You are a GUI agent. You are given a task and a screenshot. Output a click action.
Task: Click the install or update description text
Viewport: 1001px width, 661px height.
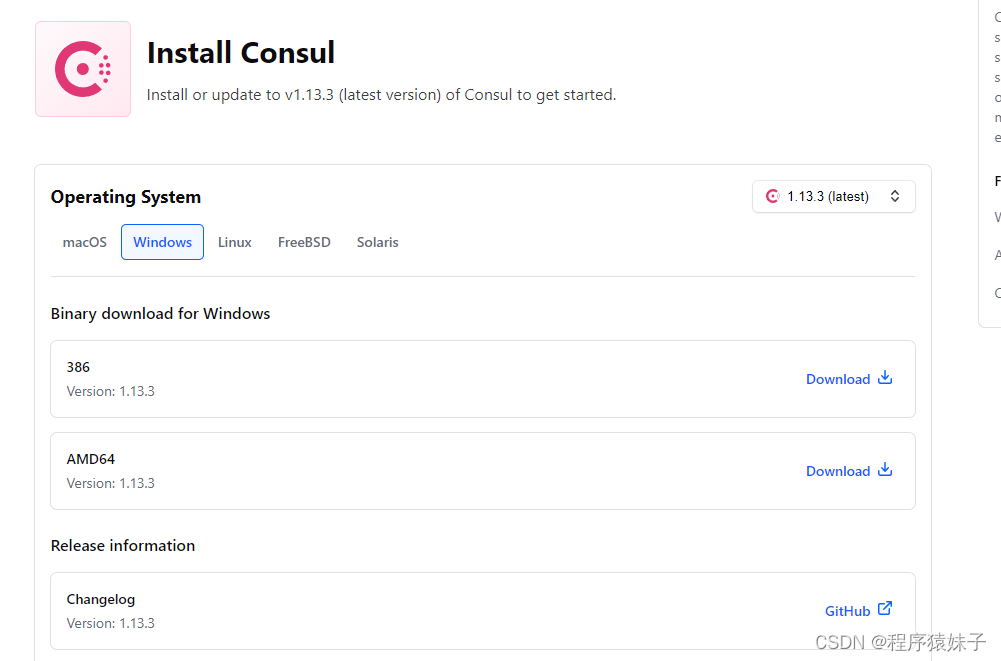click(381, 95)
